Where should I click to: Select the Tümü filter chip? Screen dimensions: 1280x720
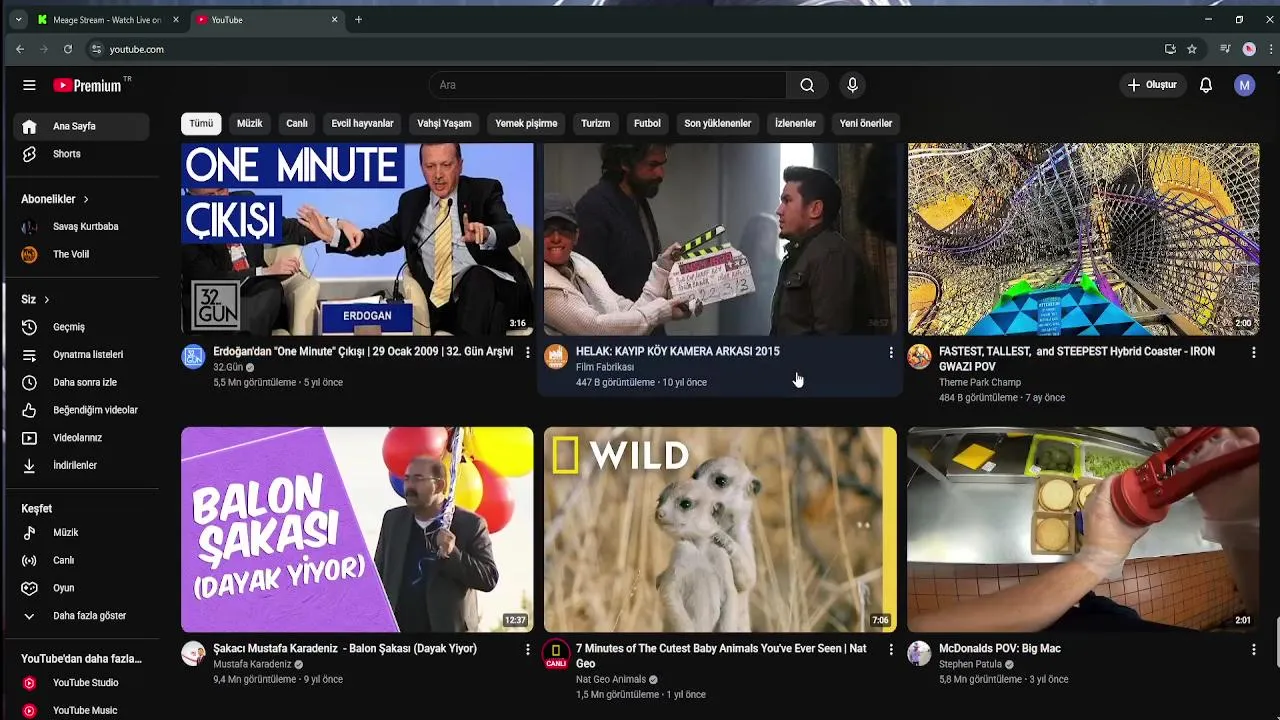(x=201, y=123)
